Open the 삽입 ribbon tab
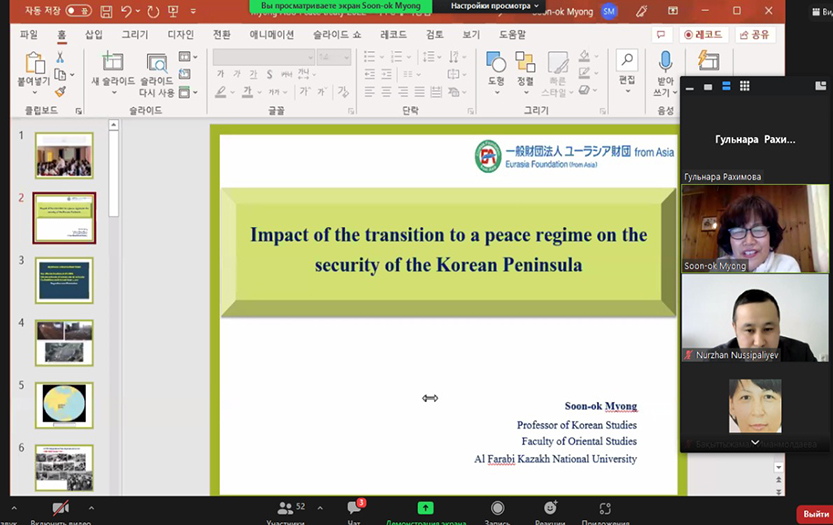Screen dimensions: 833x525 (x=93, y=34)
